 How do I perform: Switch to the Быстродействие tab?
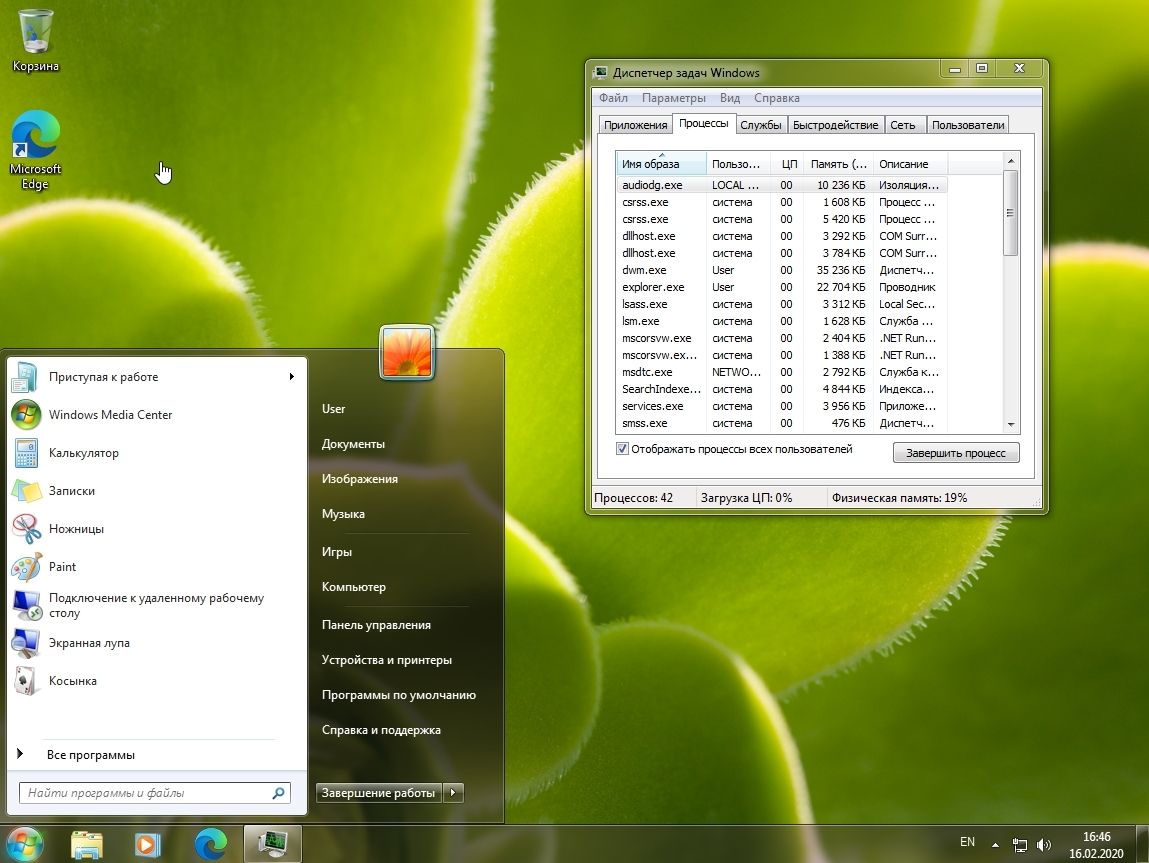pos(835,125)
